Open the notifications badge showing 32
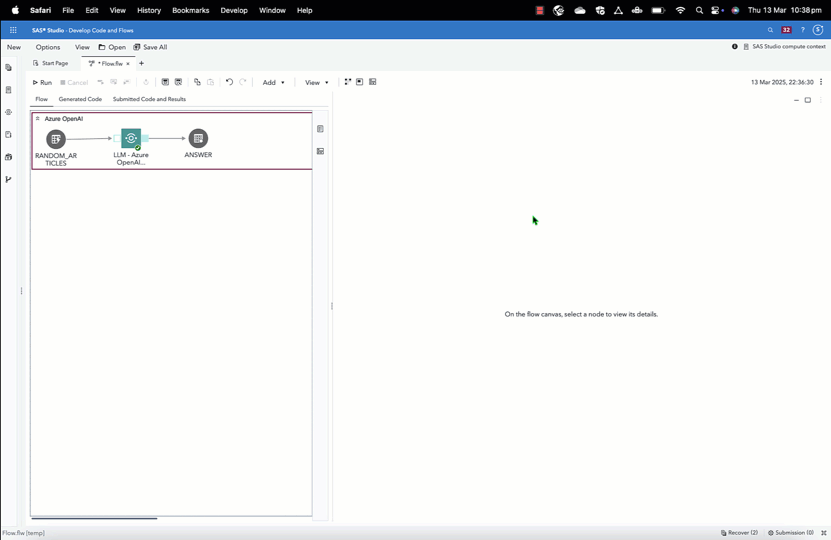 click(x=786, y=30)
